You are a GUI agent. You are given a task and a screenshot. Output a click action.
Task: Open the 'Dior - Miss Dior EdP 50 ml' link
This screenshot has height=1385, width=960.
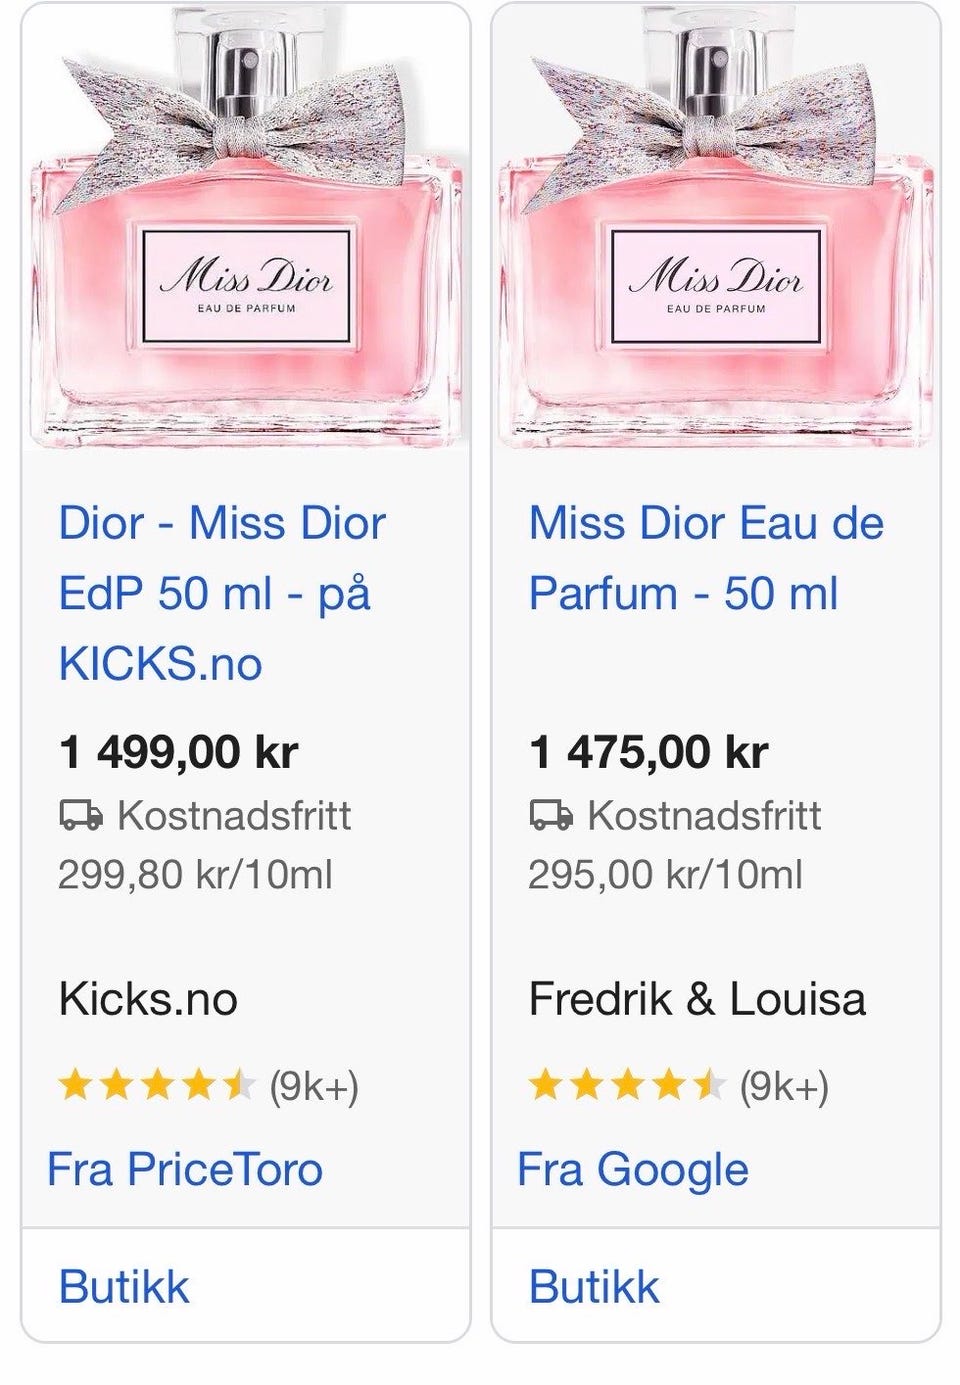point(222,592)
